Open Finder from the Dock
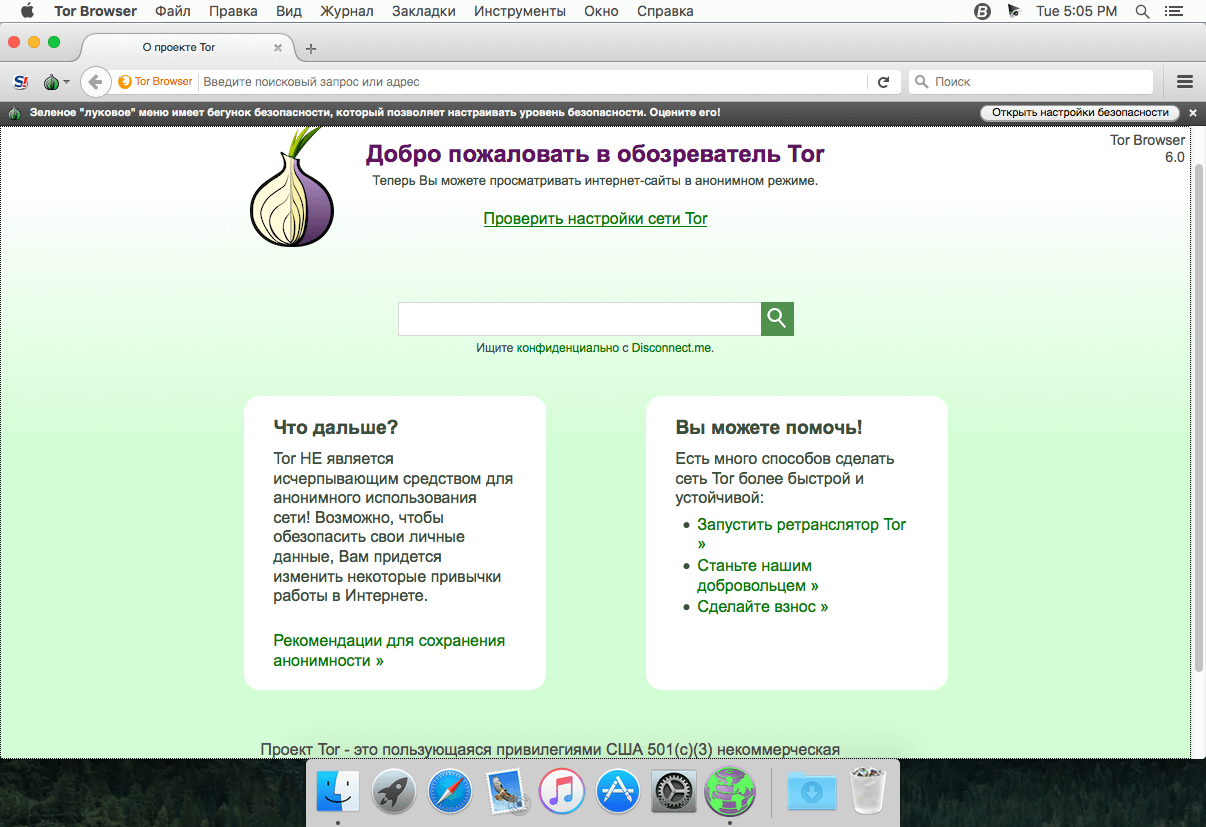 [x=338, y=792]
